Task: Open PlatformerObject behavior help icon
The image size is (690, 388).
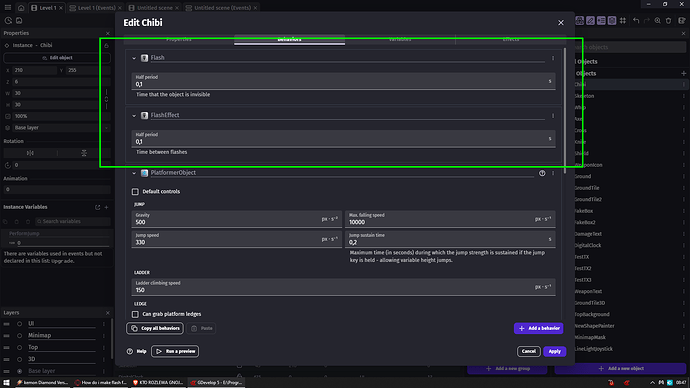Action: click(542, 173)
